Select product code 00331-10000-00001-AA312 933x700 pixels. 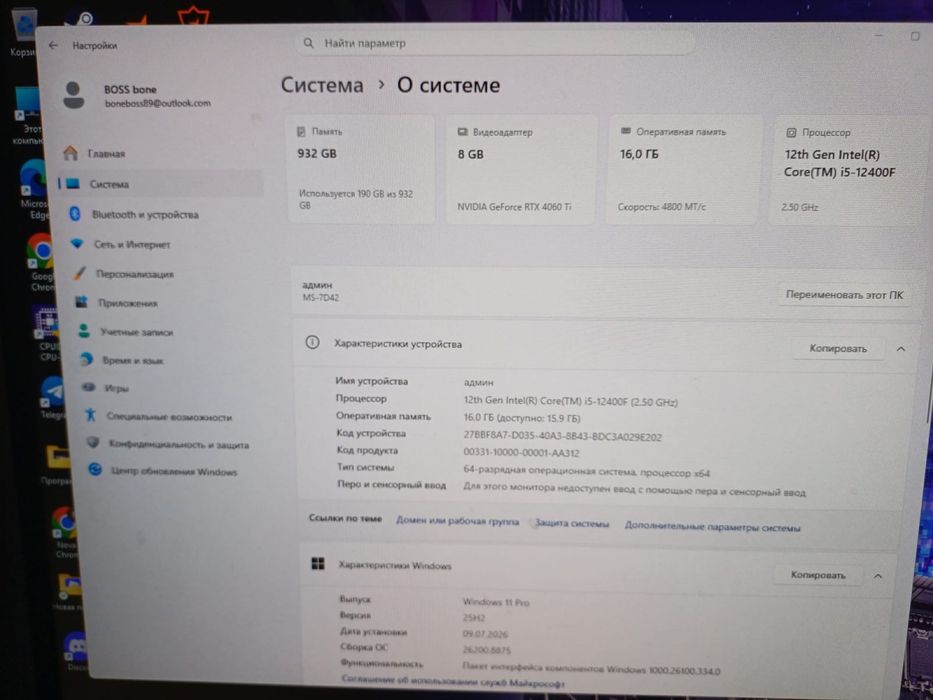[521, 452]
